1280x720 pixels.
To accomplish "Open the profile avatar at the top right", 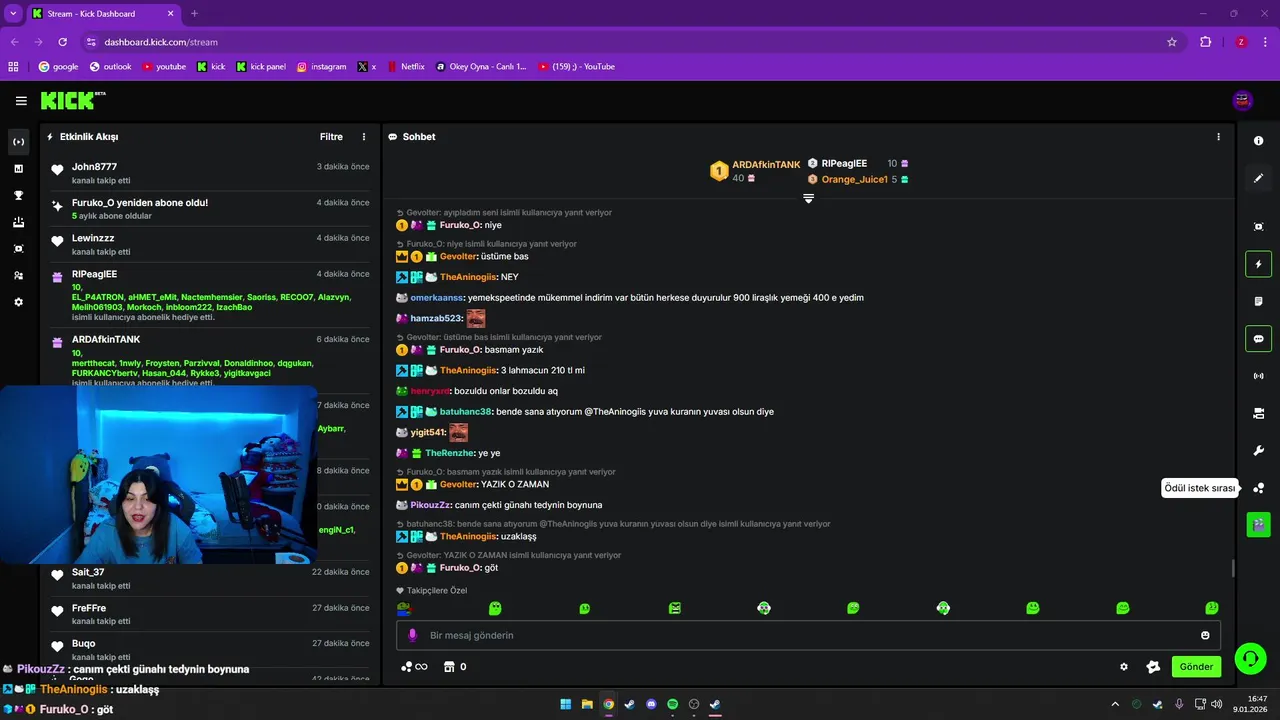I will [x=1243, y=100].
